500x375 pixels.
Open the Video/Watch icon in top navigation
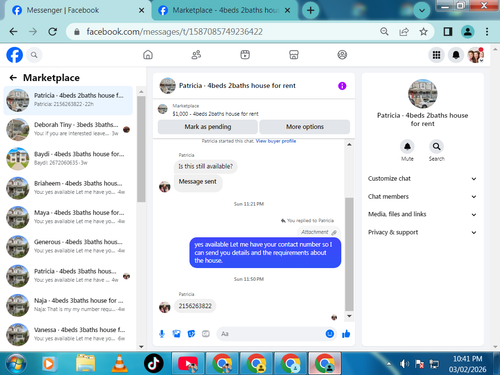245,55
